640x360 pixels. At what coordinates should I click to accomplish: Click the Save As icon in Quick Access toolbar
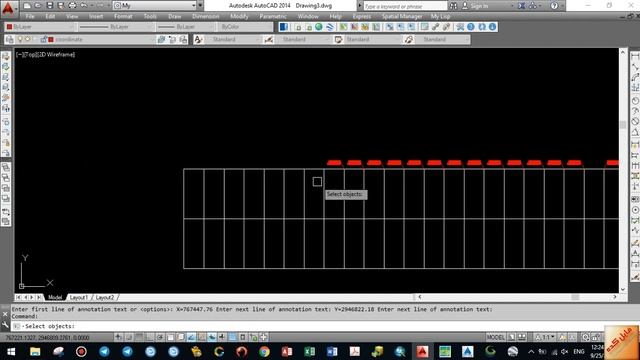[61, 6]
